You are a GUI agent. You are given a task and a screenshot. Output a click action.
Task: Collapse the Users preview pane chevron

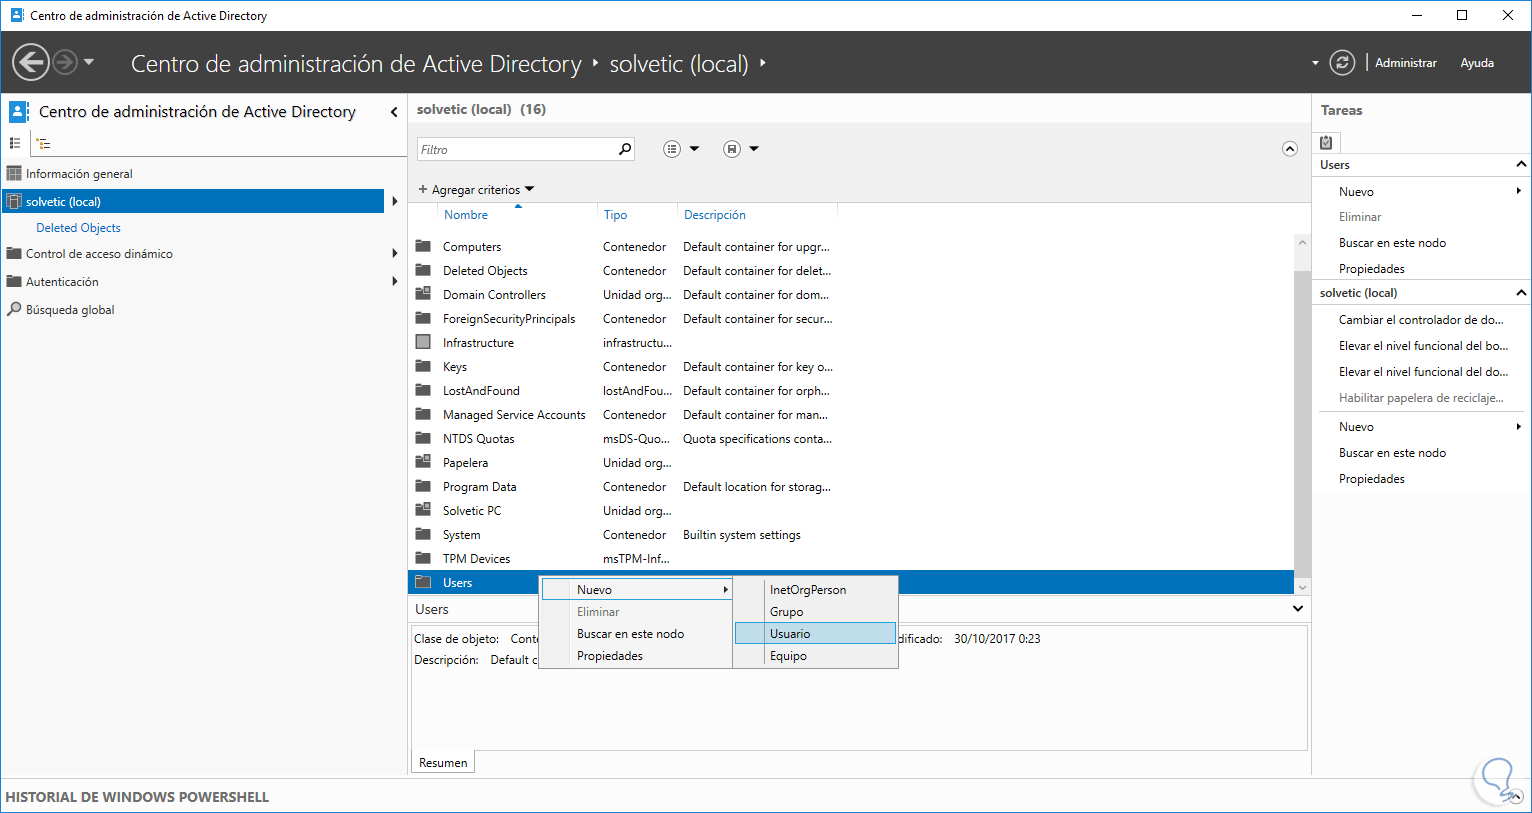click(x=1297, y=609)
